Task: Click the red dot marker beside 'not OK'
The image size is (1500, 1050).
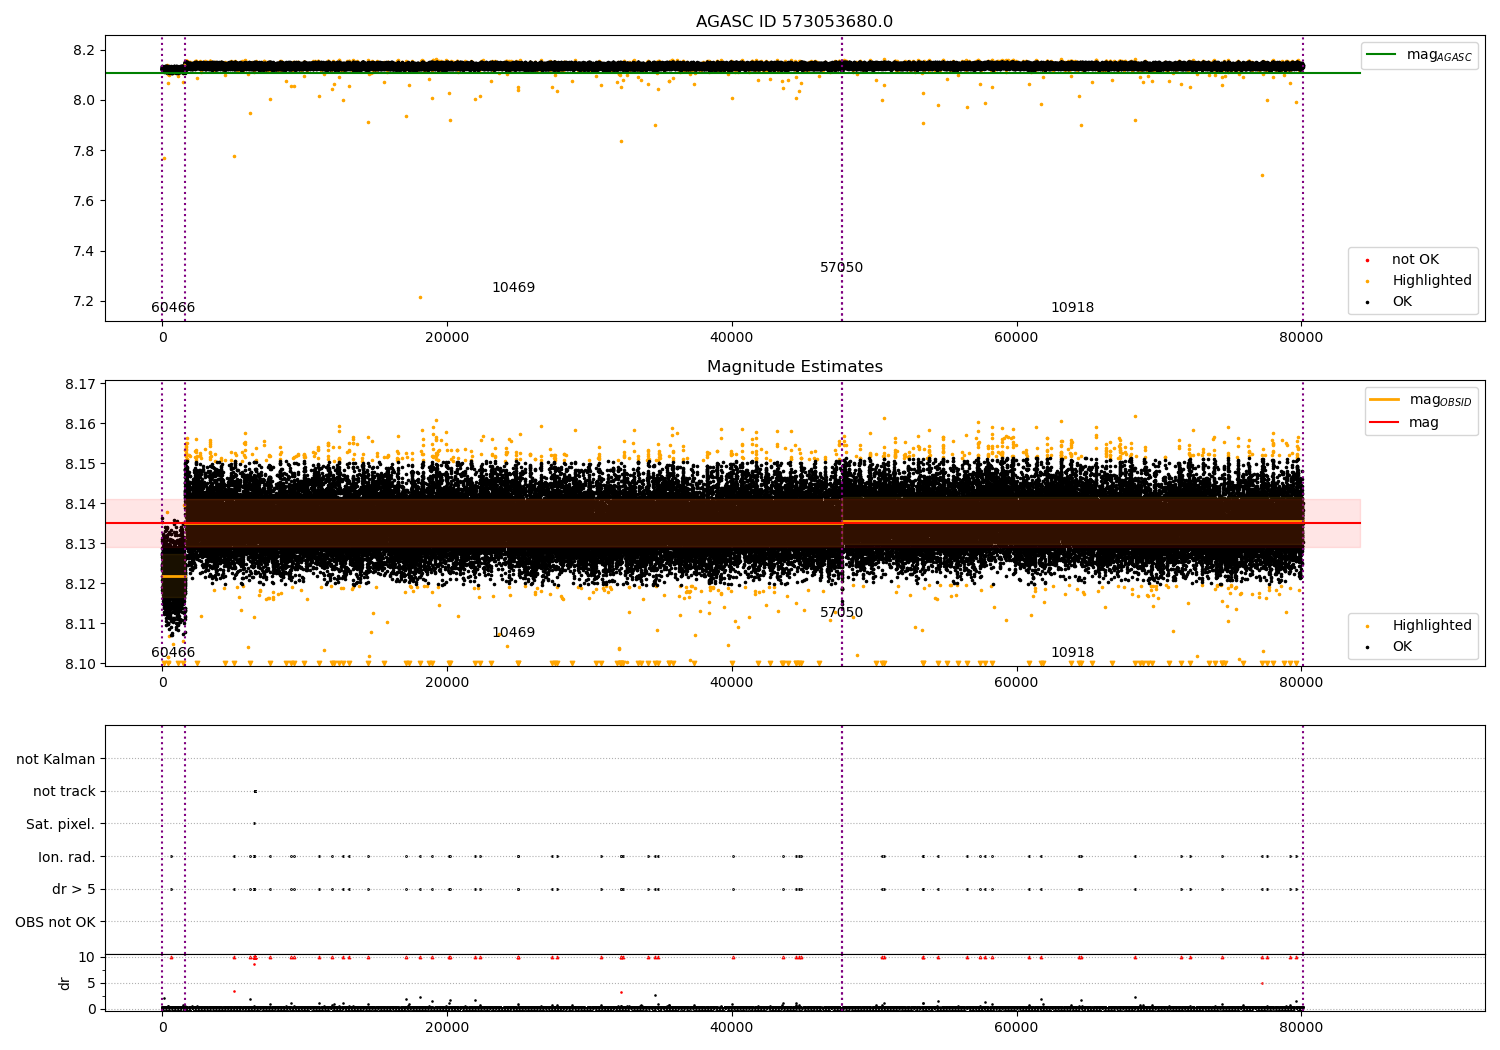Action: pos(1367,260)
